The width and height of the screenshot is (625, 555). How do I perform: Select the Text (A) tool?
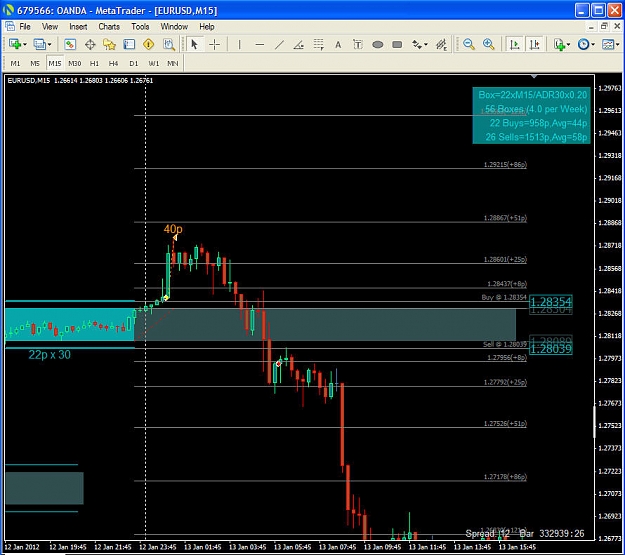click(338, 45)
